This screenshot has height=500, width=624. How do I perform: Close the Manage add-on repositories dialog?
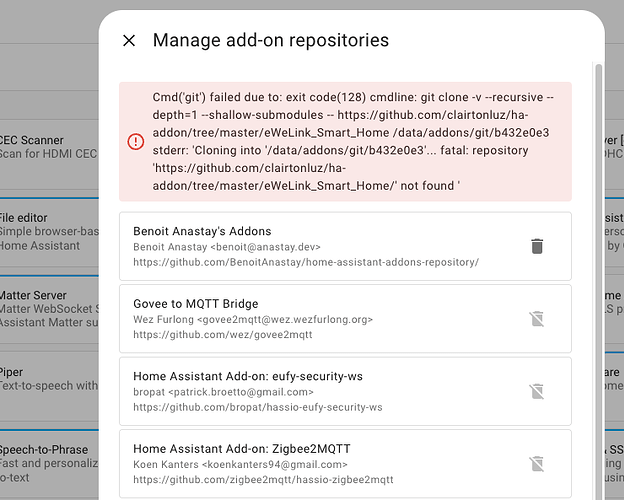129,40
